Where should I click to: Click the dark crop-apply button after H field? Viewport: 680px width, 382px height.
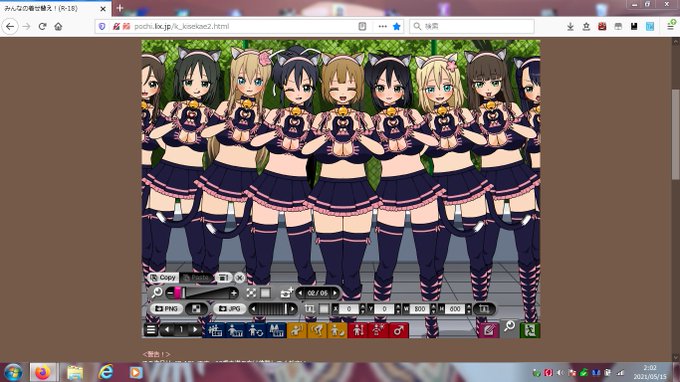click(484, 309)
